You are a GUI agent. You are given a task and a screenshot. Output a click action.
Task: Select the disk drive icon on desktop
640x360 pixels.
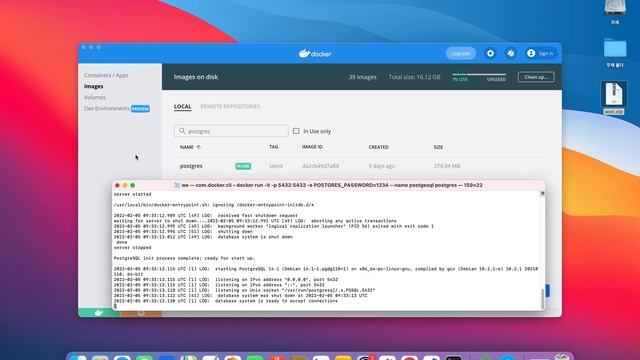(615, 7)
